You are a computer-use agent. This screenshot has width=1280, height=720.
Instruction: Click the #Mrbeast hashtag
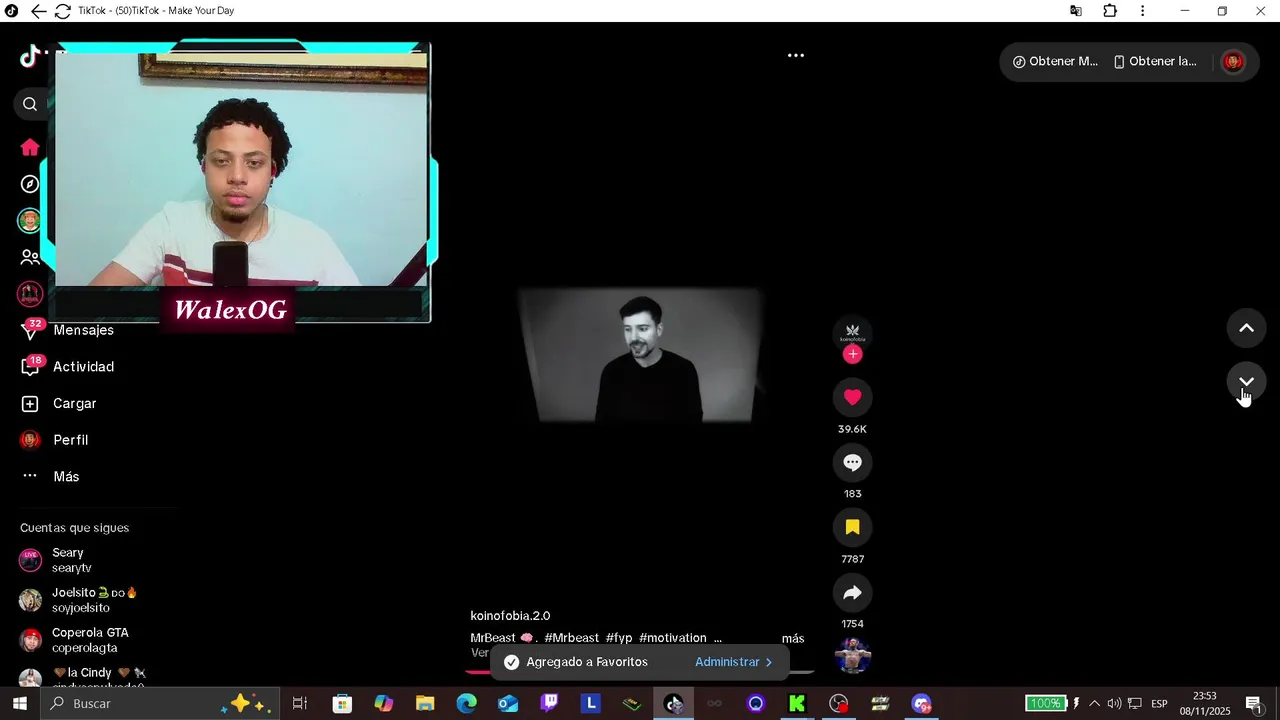point(572,638)
